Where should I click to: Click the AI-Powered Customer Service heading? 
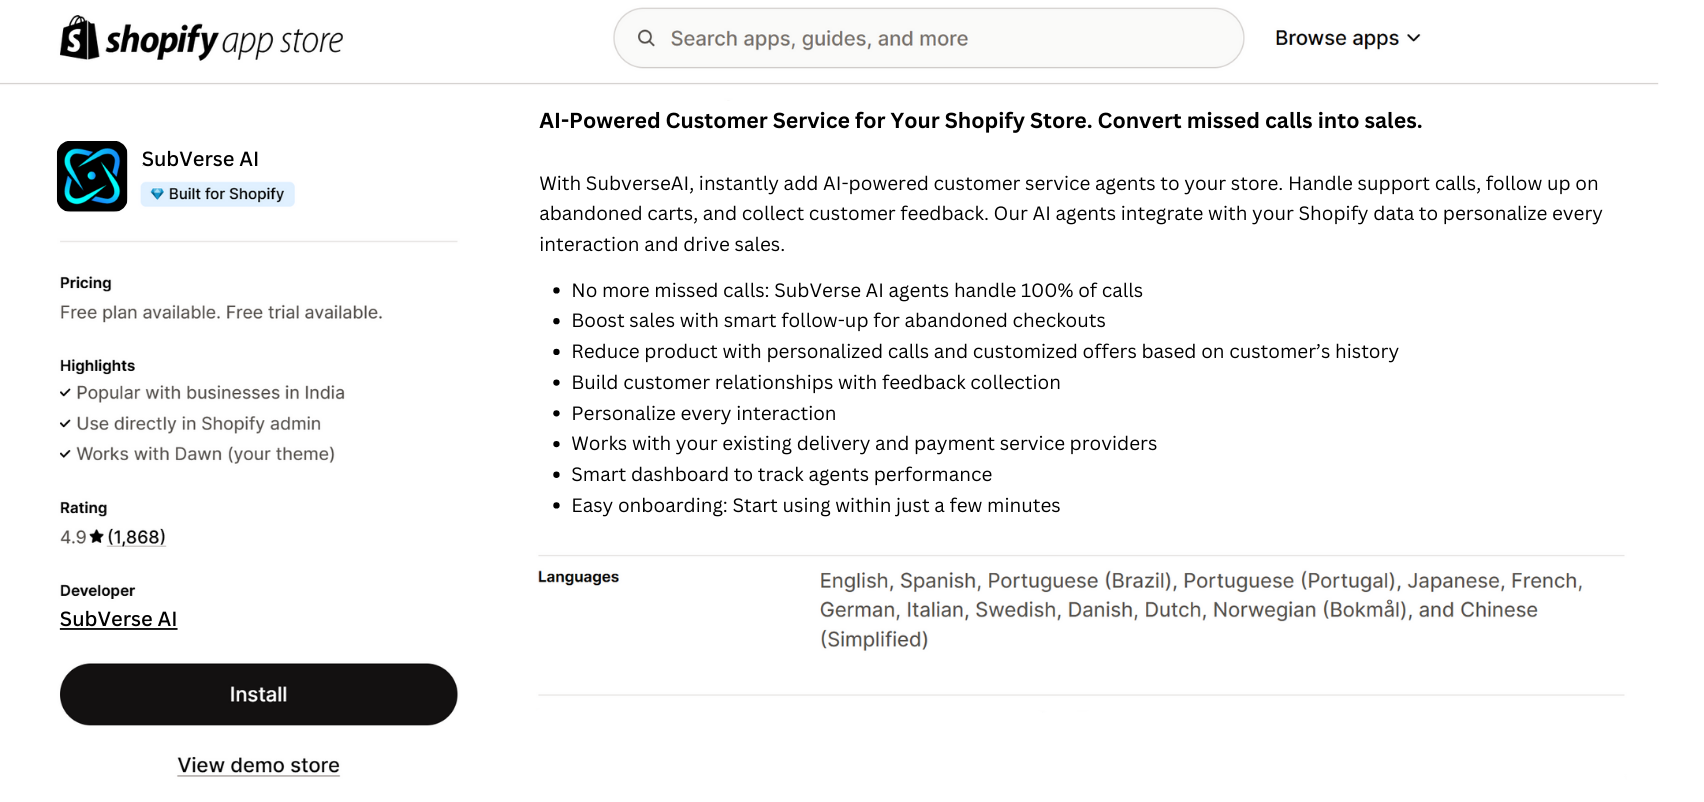[980, 121]
